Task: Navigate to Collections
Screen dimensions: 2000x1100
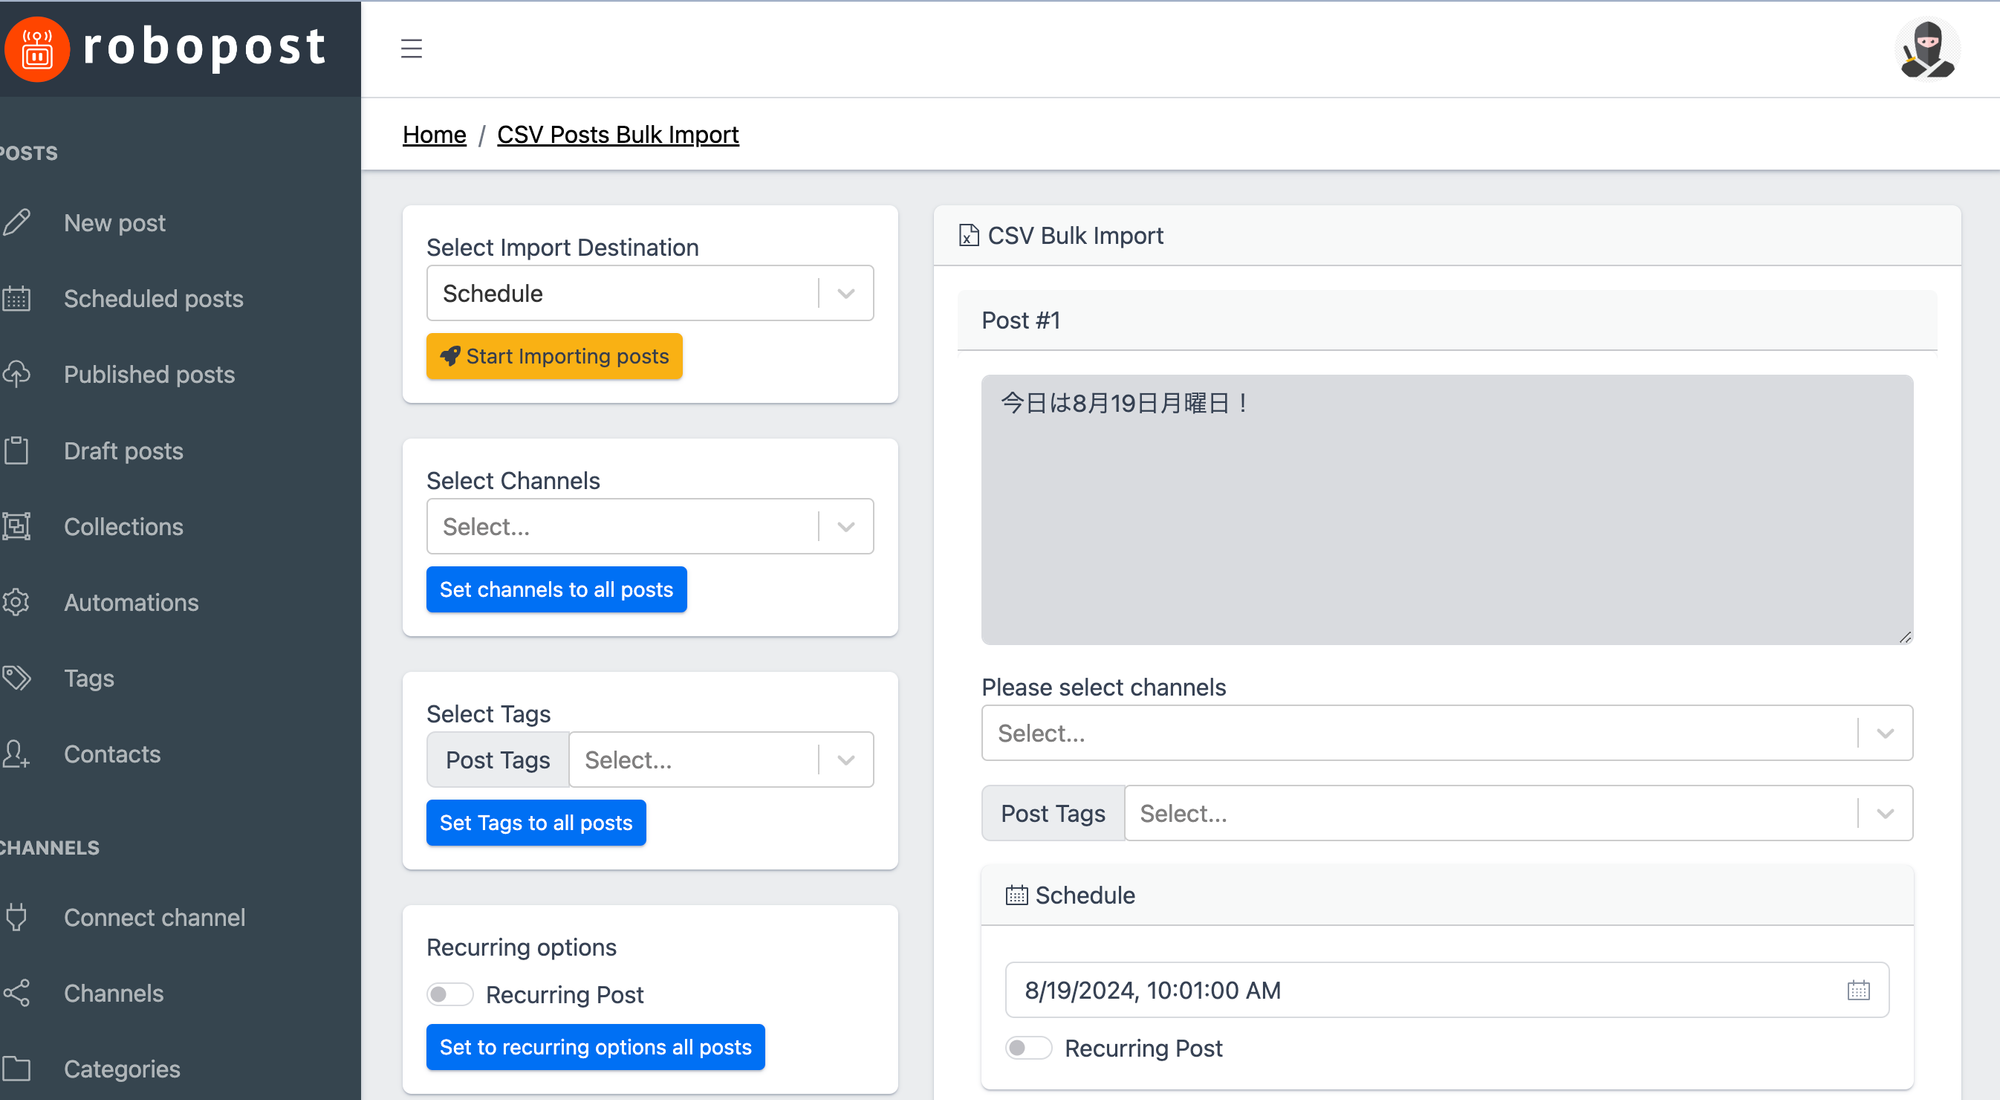Action: (124, 526)
